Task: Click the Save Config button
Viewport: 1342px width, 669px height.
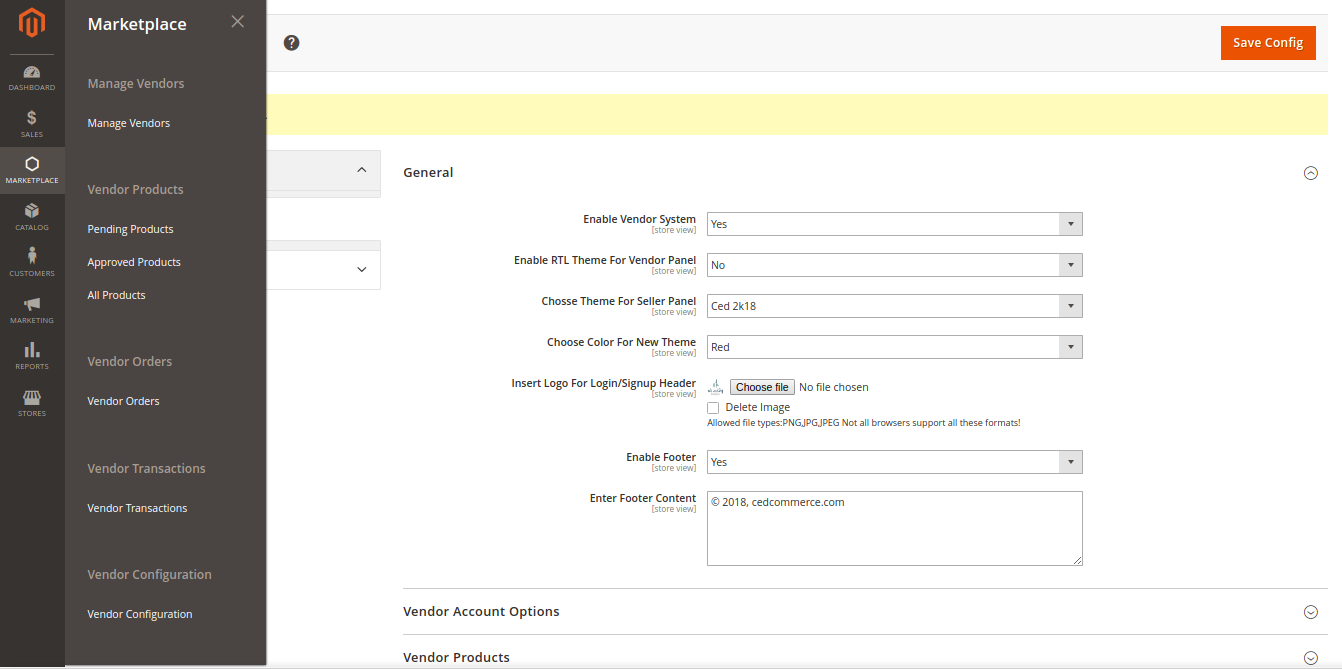Action: [x=1267, y=43]
